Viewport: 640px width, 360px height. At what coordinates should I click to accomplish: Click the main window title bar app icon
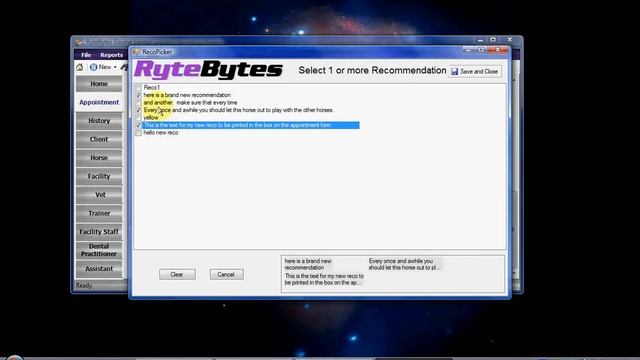tap(79, 42)
